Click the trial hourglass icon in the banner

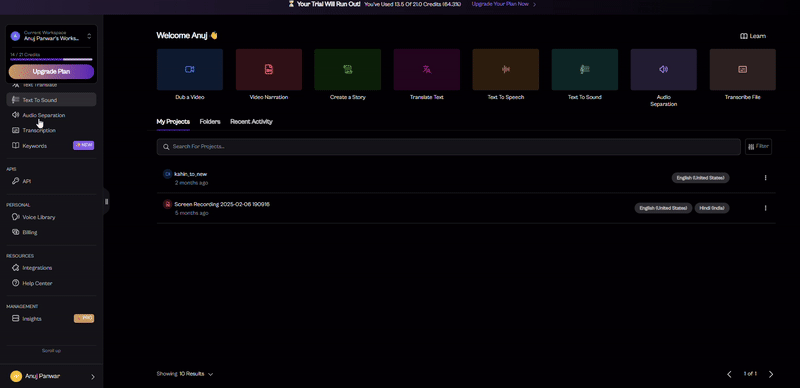click(291, 4)
